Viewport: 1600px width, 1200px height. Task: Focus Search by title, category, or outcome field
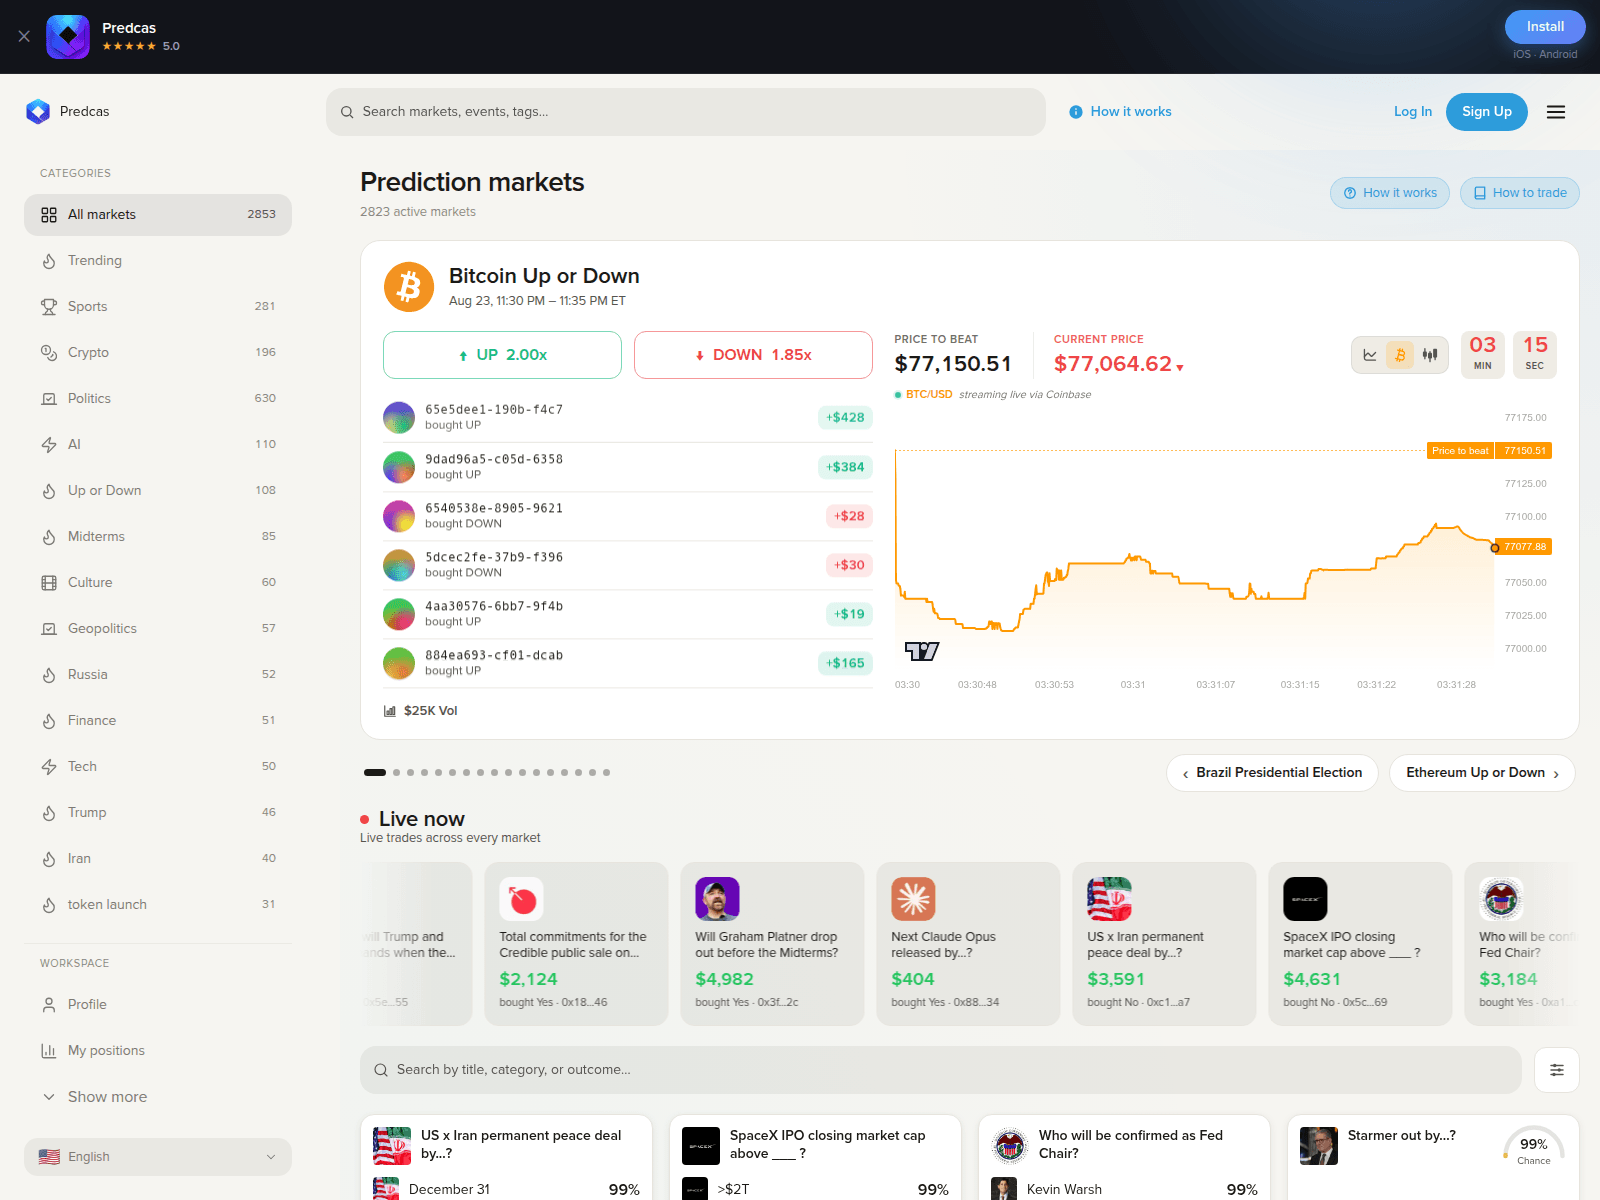point(941,1070)
